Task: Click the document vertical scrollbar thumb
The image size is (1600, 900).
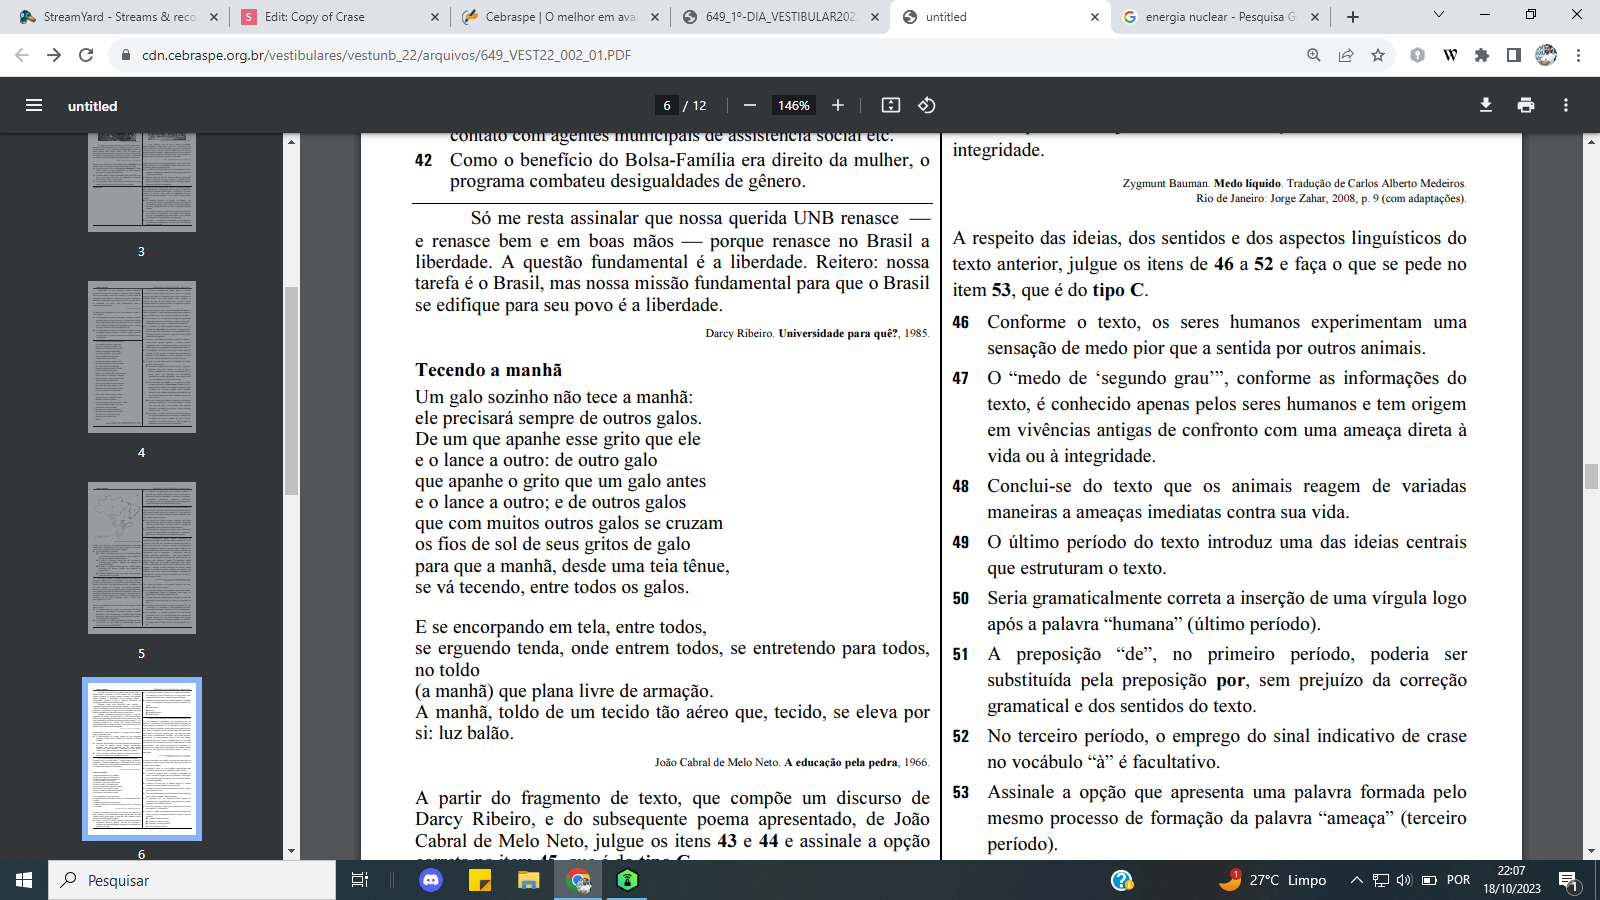Action: pos(1591,477)
